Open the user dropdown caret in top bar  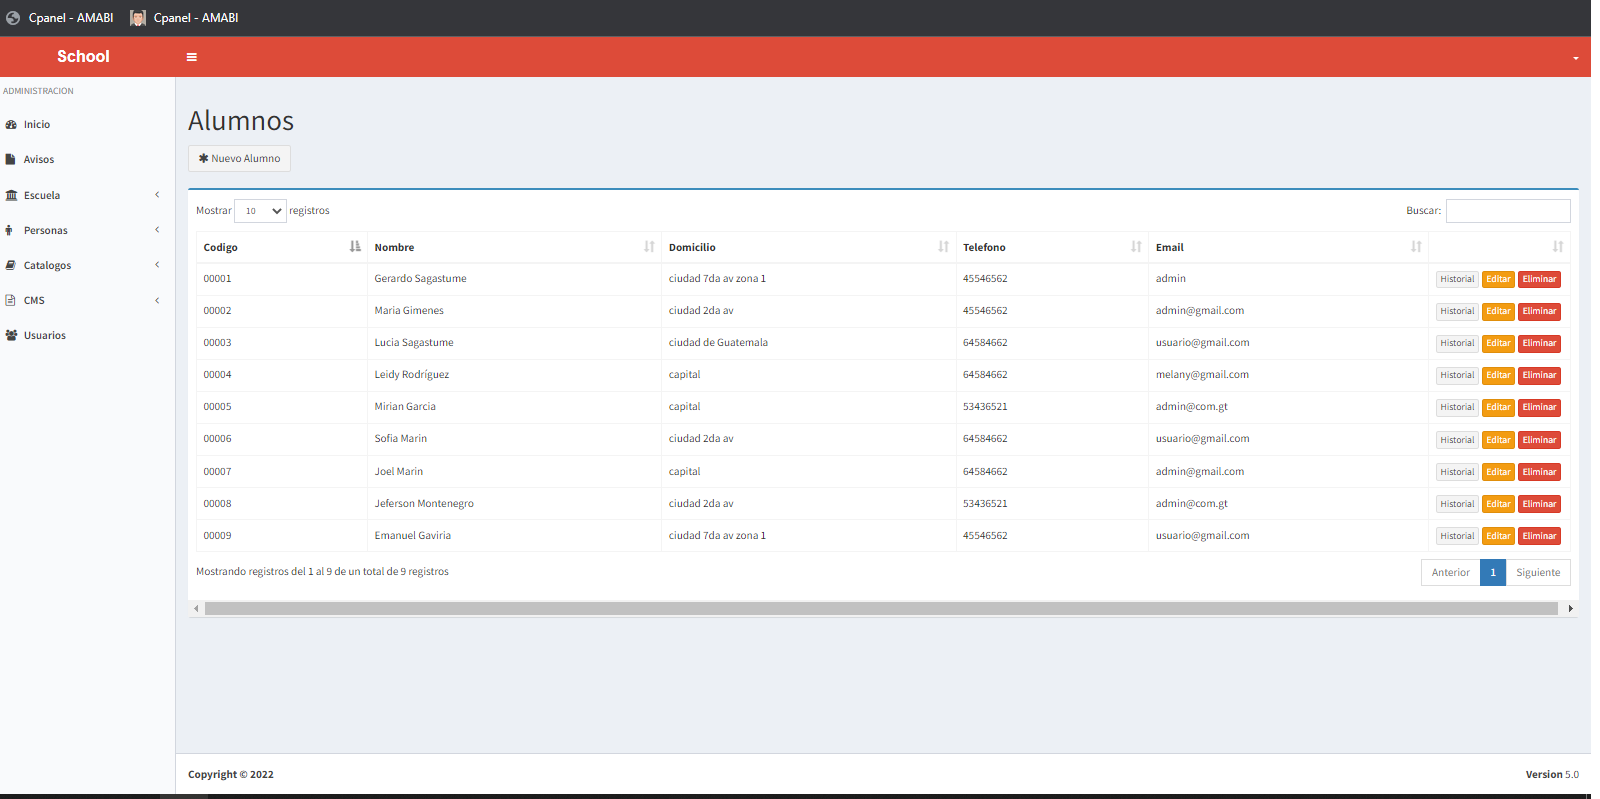coord(1576,58)
